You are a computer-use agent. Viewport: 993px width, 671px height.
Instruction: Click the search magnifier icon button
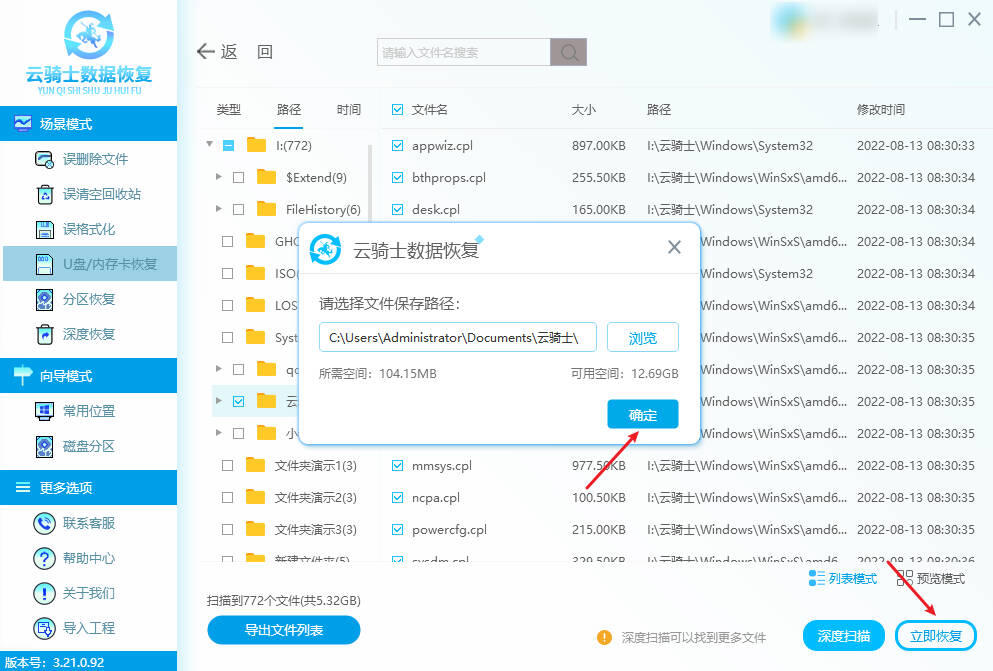point(569,52)
